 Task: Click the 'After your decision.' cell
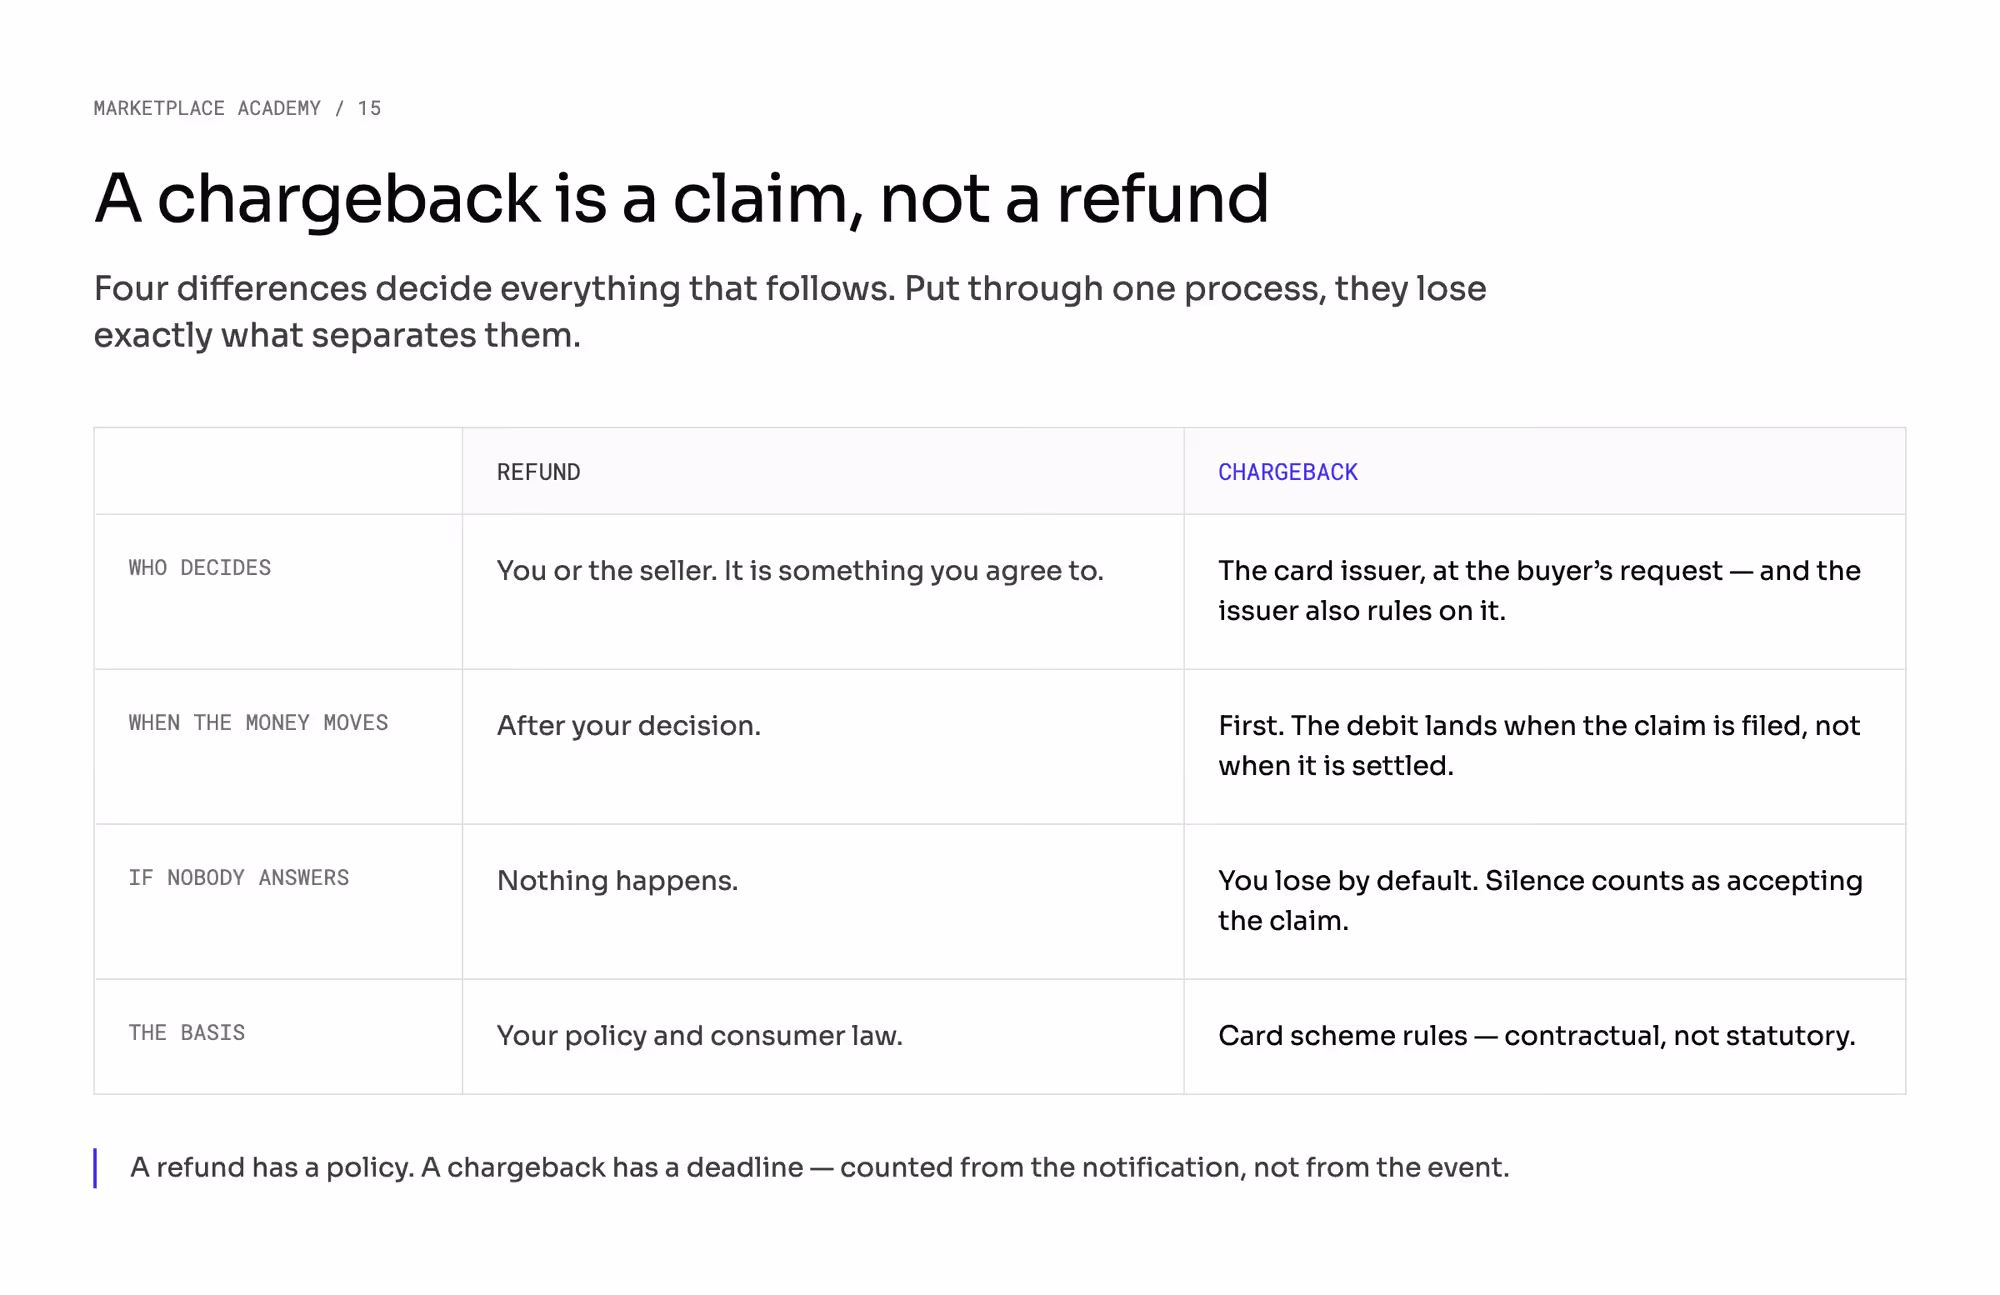[823, 747]
